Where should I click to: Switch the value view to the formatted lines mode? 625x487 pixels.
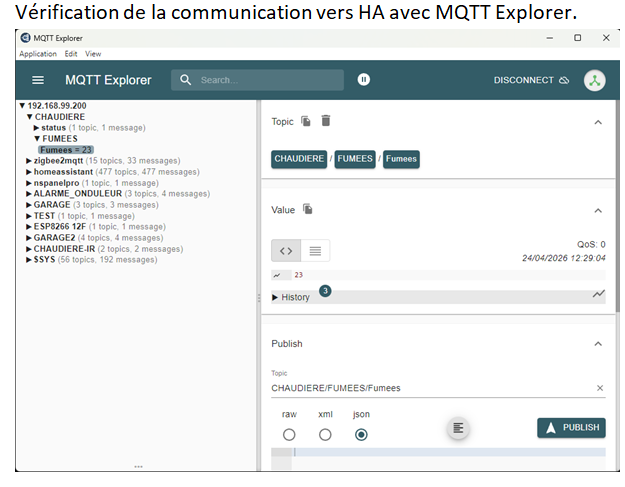(315, 251)
